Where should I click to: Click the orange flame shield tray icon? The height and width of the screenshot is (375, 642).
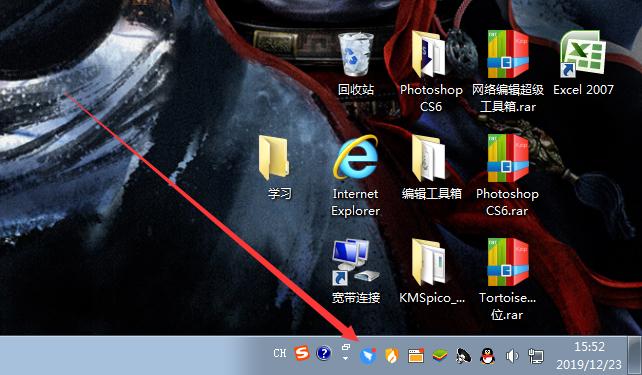coord(392,356)
